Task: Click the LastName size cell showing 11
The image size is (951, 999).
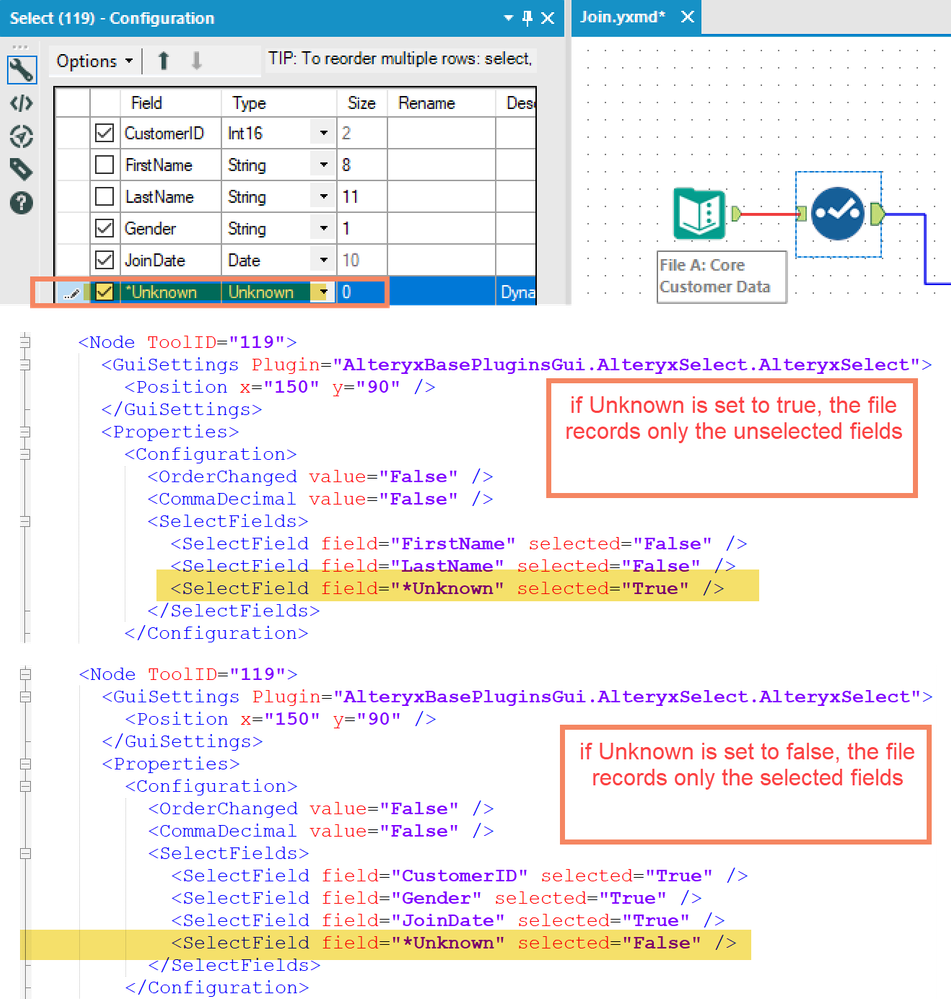Action: pos(362,196)
